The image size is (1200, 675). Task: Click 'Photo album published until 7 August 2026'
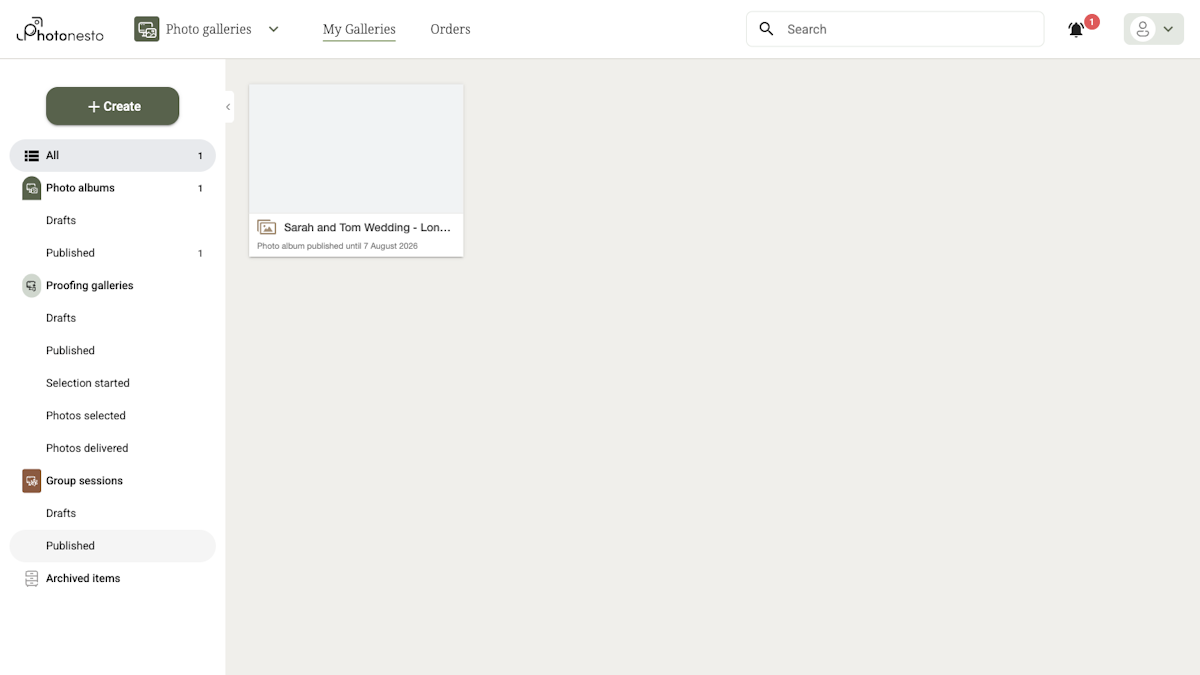click(337, 246)
